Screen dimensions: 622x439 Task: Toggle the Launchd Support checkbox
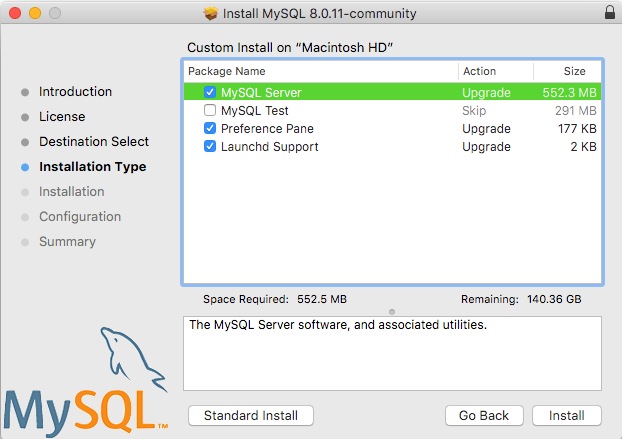point(210,147)
